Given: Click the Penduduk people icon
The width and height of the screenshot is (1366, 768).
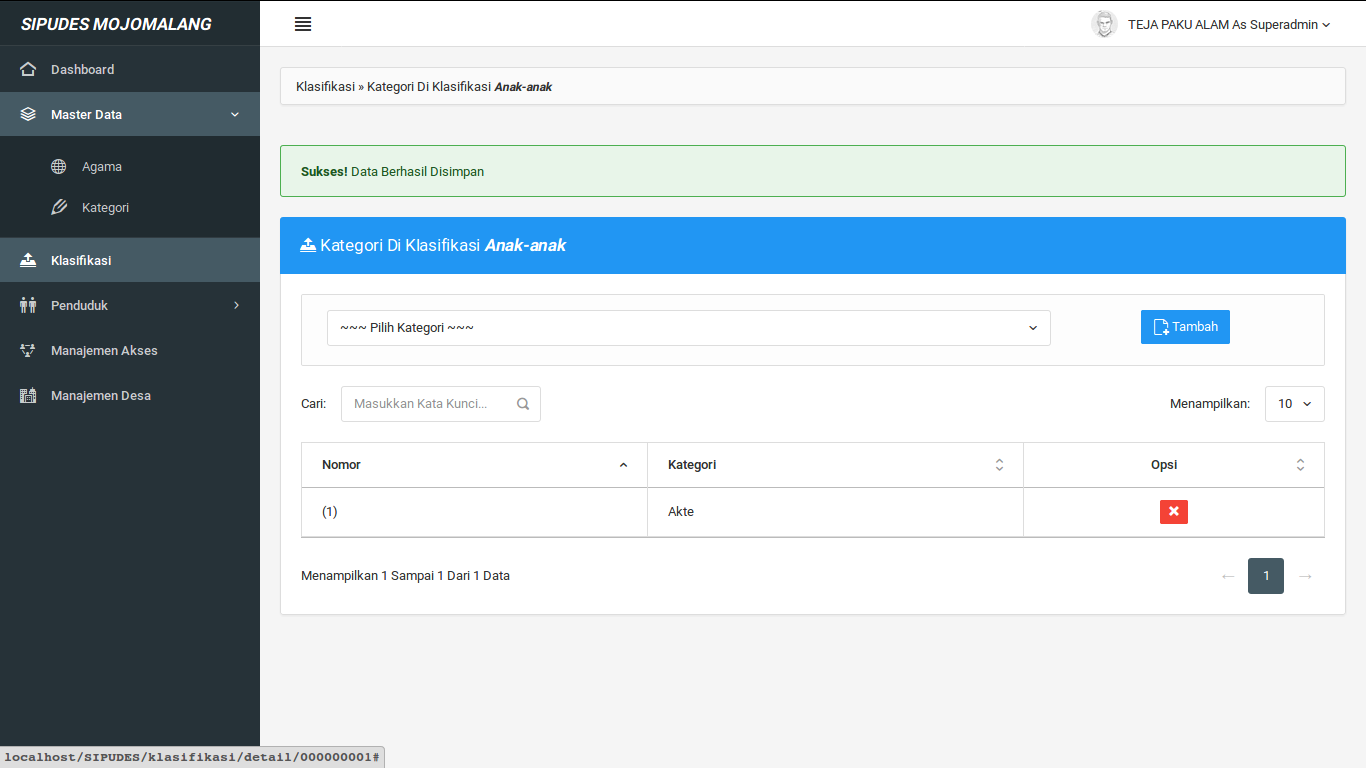Looking at the screenshot, I should click(x=28, y=305).
